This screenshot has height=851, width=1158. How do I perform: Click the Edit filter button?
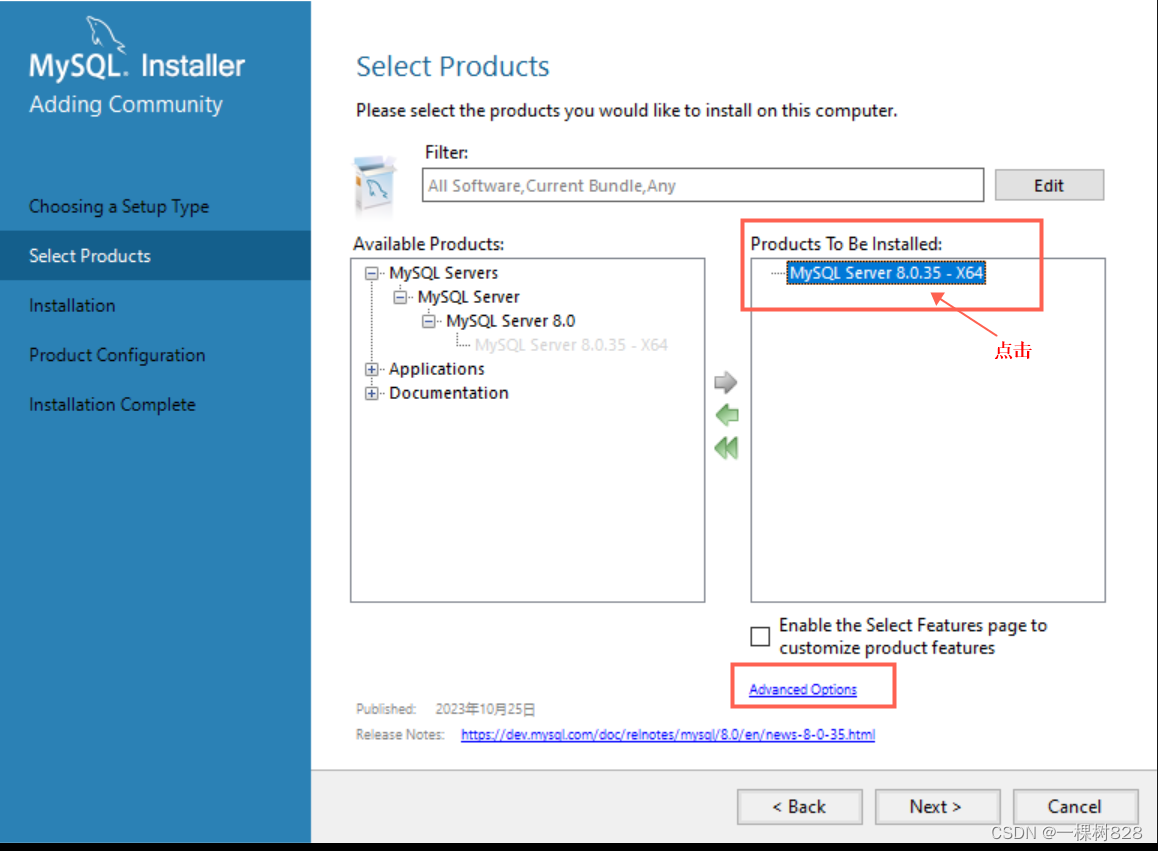point(1049,185)
